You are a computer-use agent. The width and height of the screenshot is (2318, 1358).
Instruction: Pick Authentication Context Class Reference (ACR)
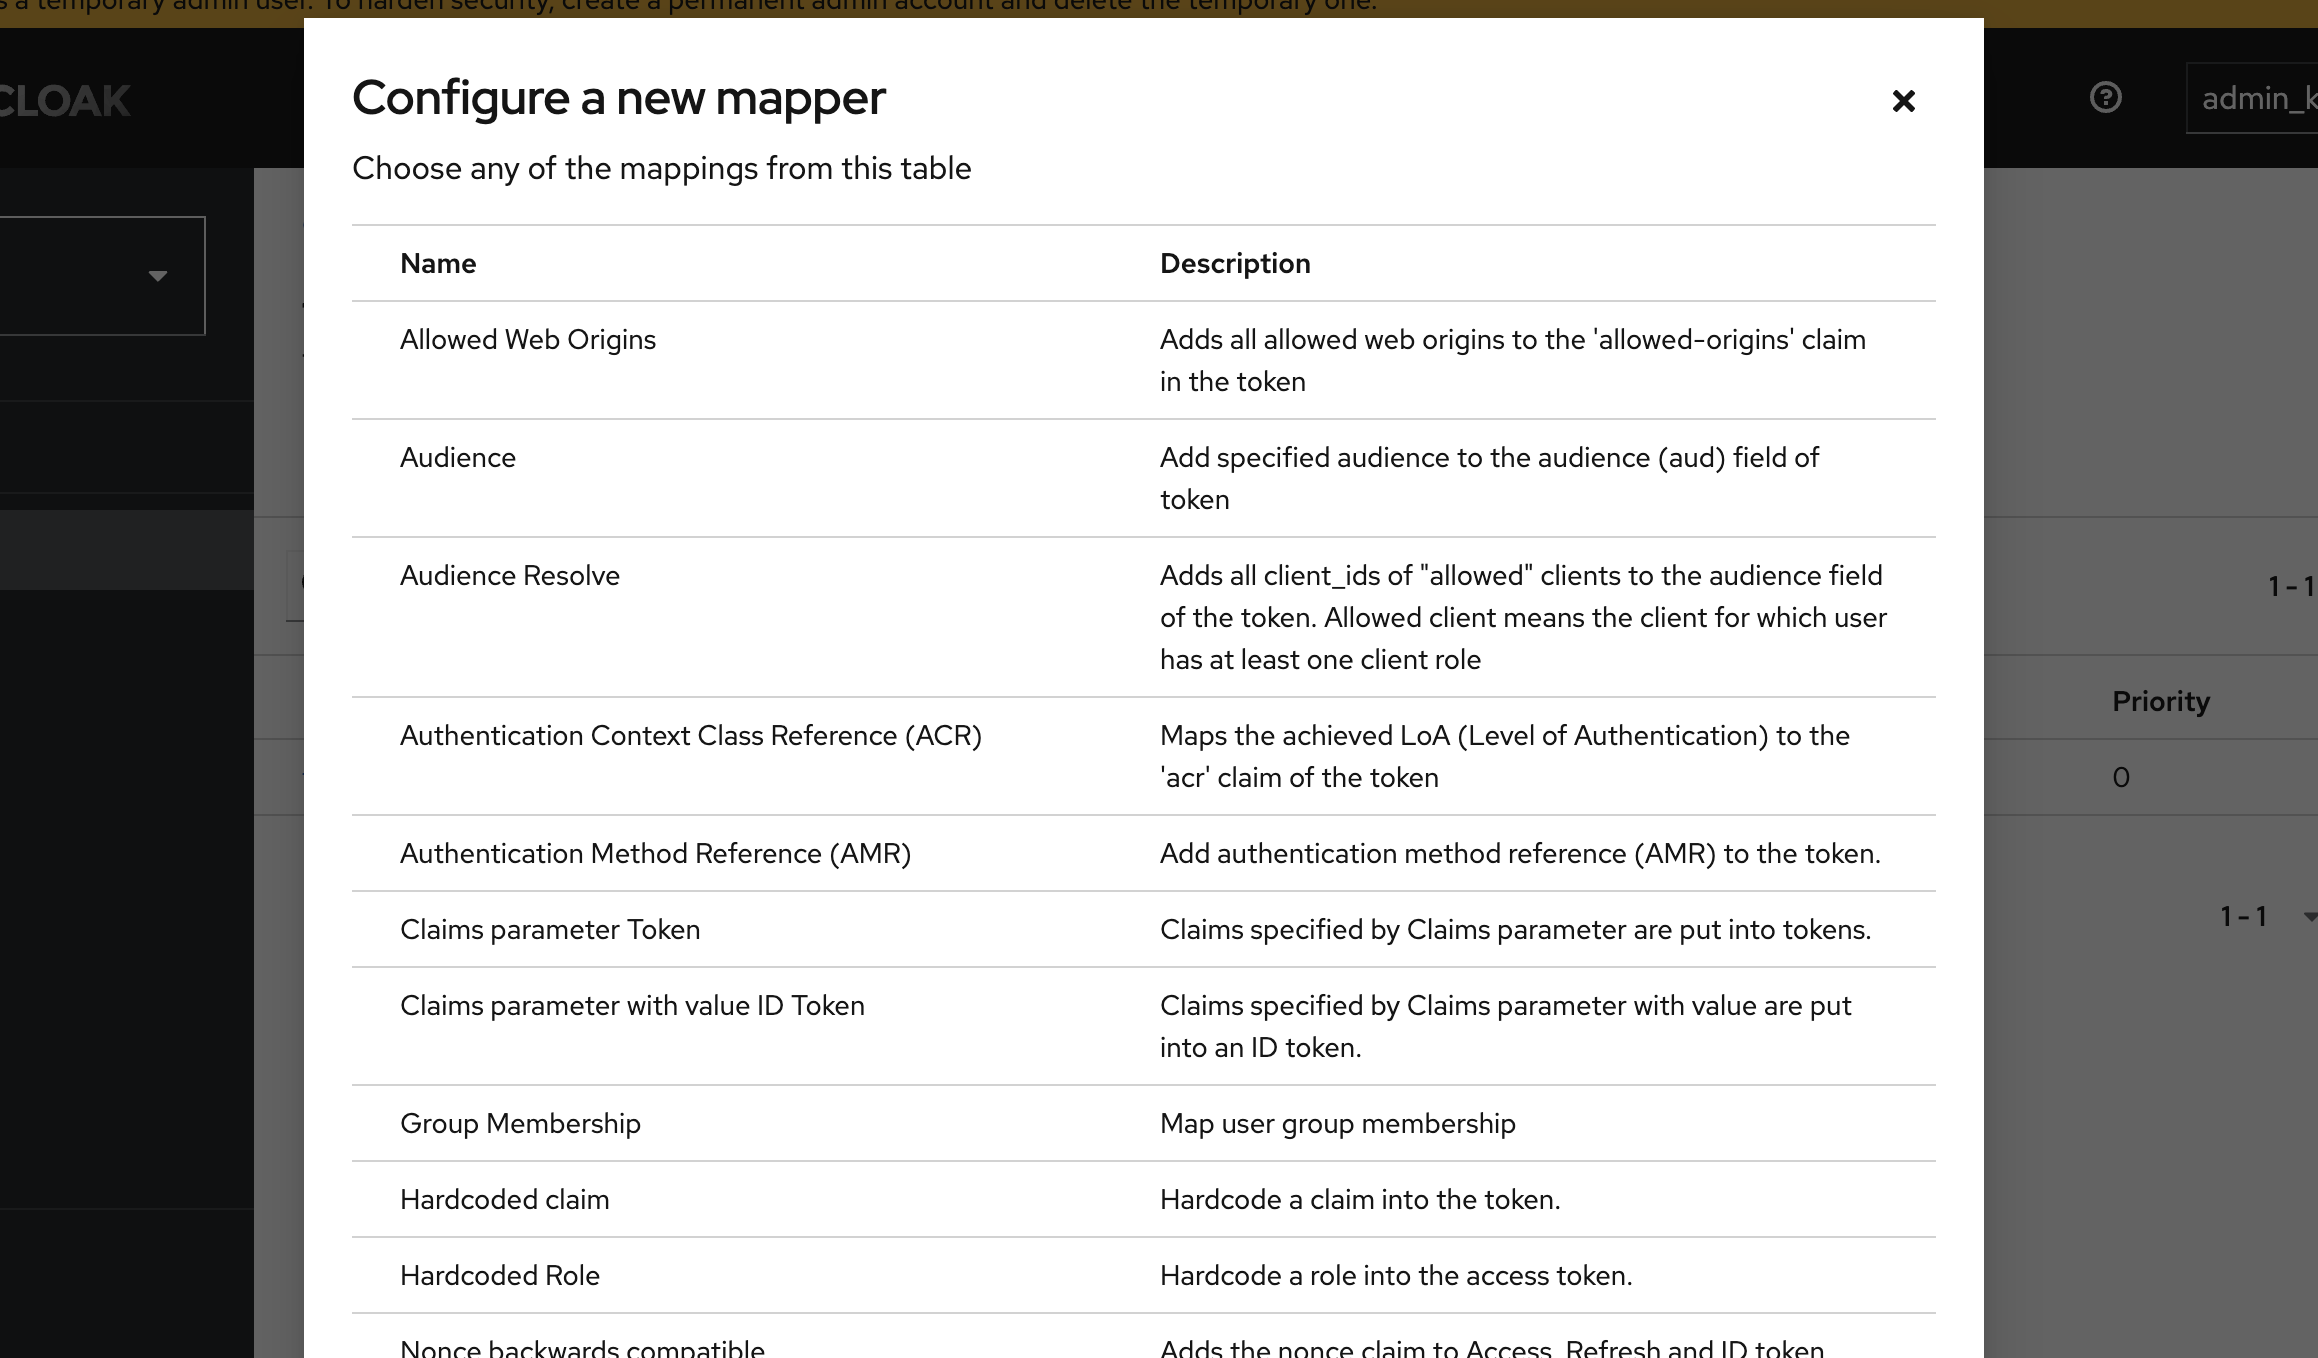click(690, 736)
